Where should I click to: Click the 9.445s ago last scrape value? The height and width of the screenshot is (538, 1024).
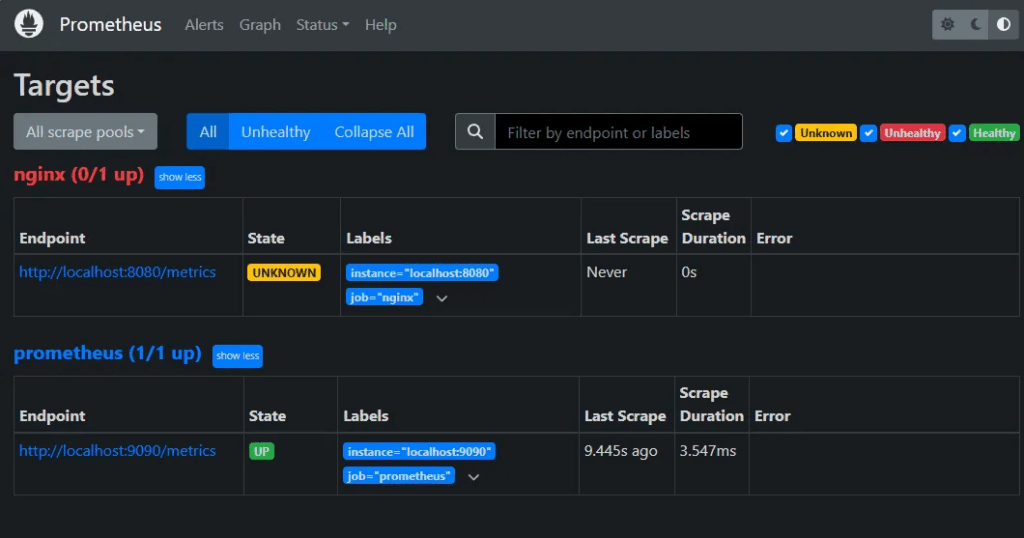(620, 451)
